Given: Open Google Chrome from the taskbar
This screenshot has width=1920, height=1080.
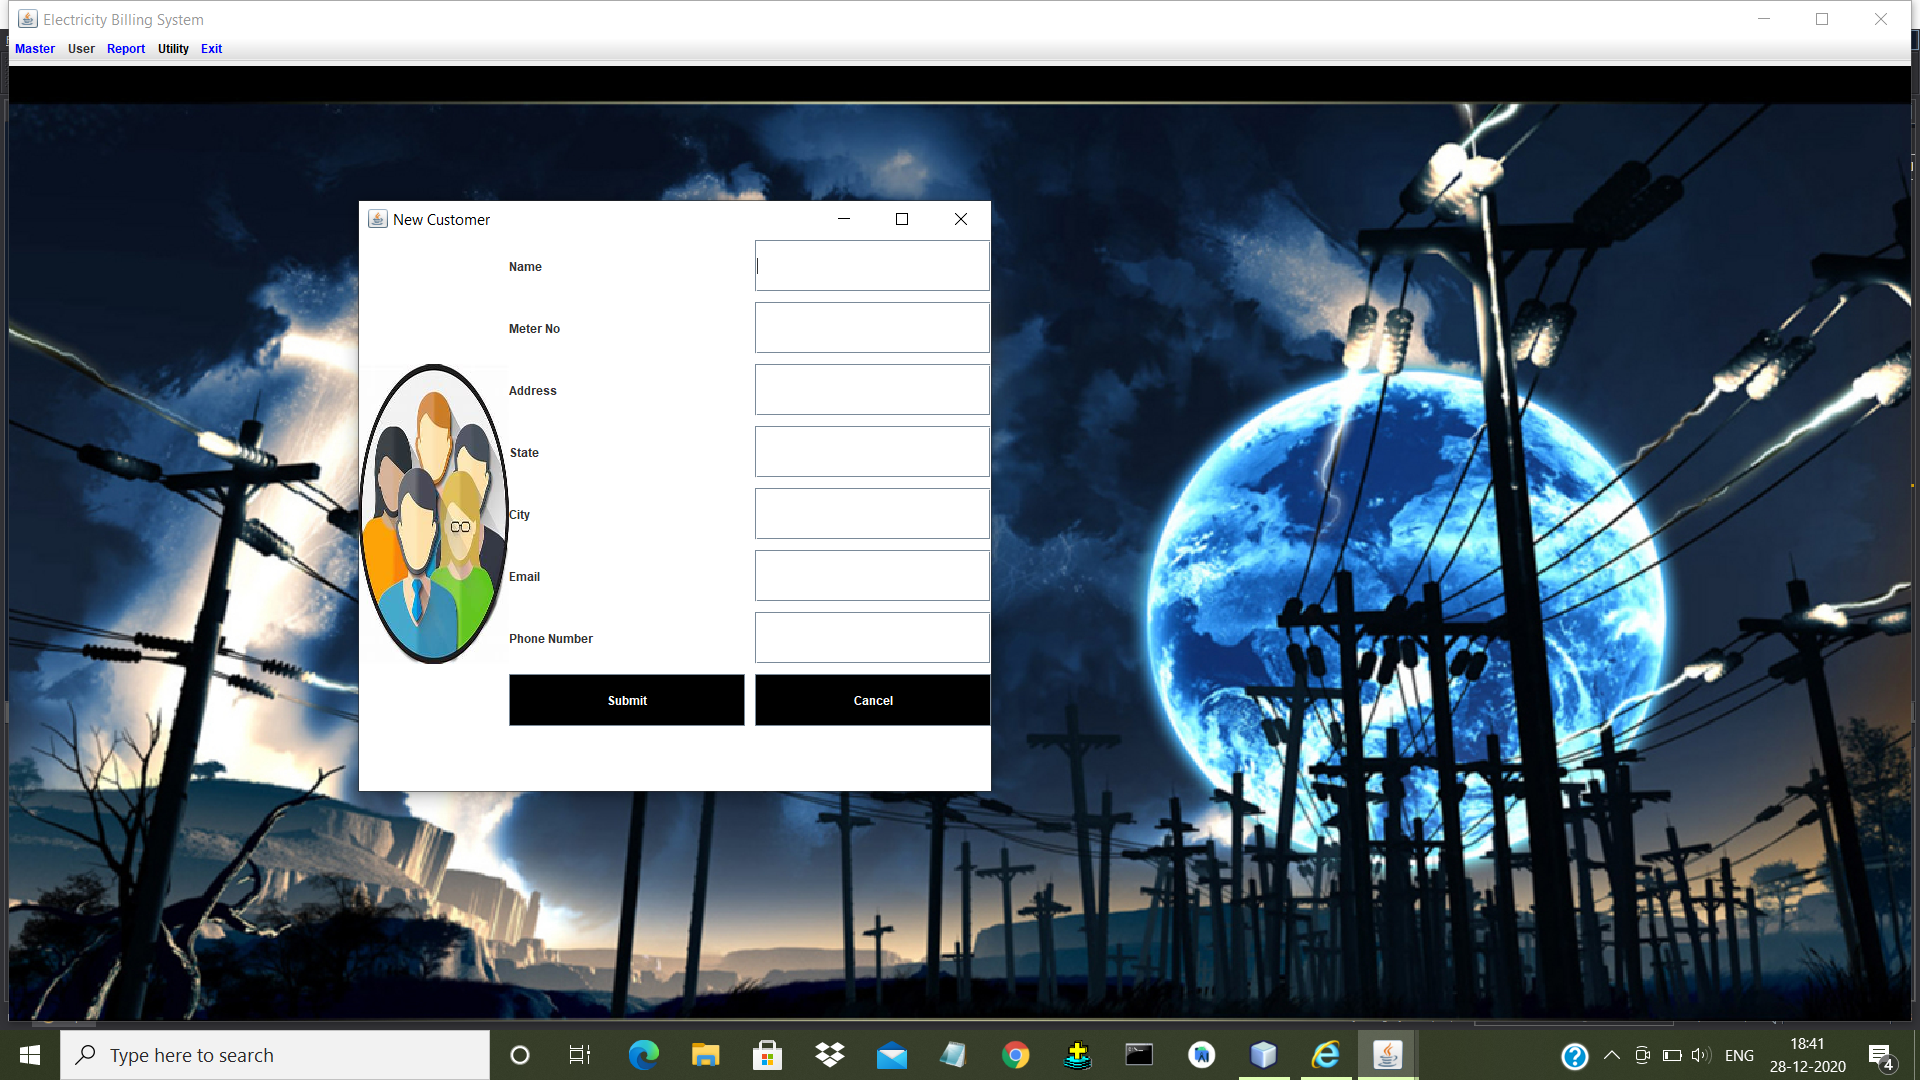Looking at the screenshot, I should pyautogui.click(x=1014, y=1054).
